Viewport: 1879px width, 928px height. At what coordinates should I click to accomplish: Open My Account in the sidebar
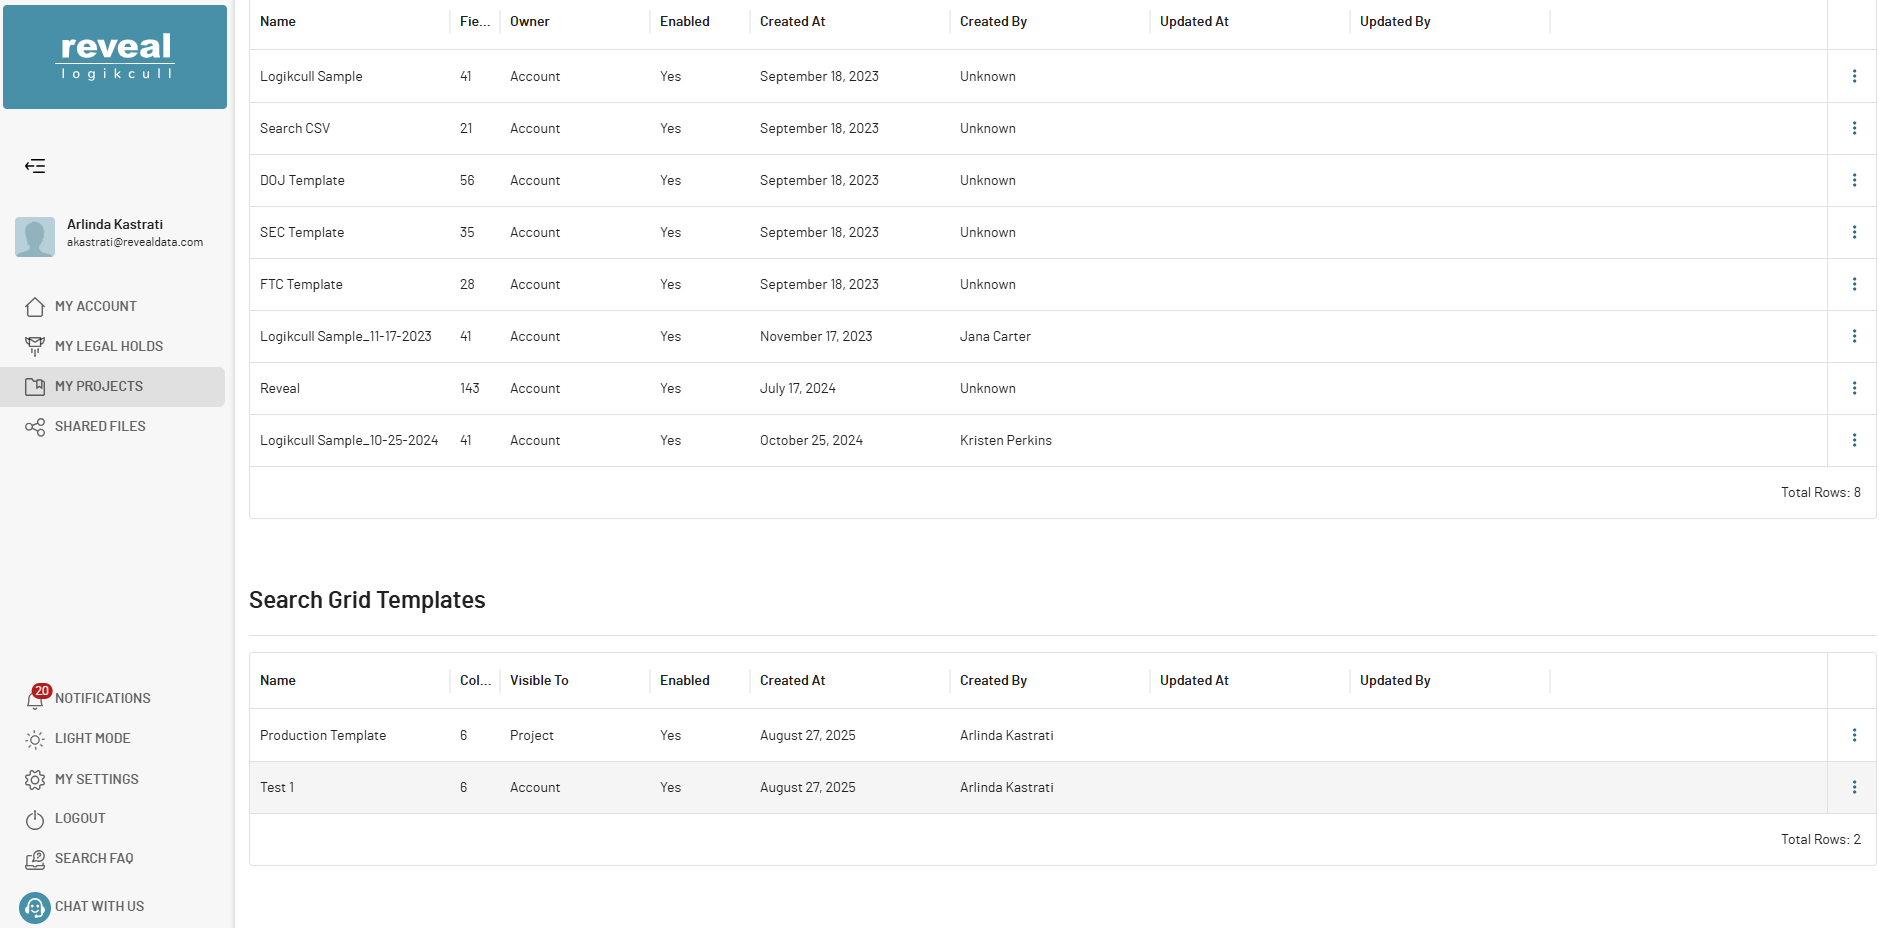tap(96, 306)
